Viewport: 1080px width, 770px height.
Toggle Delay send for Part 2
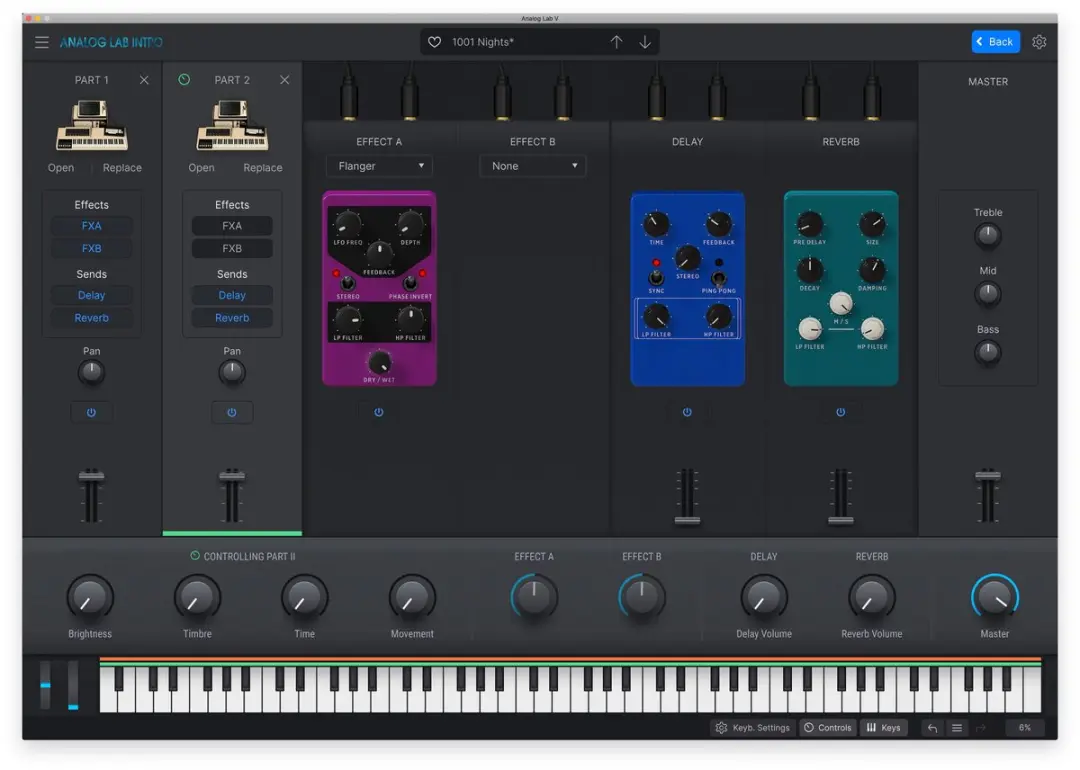point(232,295)
